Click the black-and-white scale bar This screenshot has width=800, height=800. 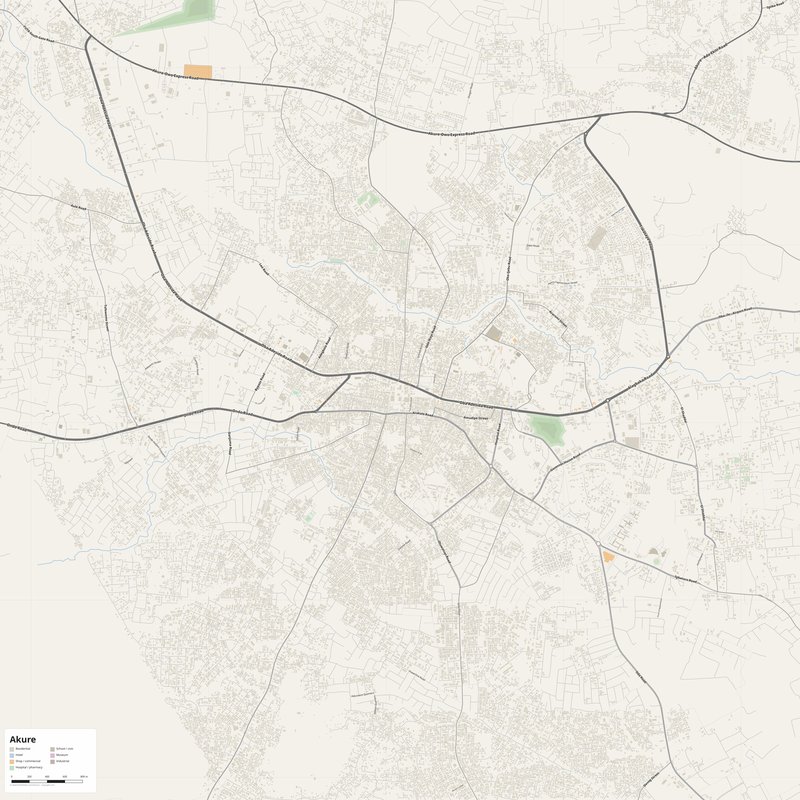tap(47, 782)
